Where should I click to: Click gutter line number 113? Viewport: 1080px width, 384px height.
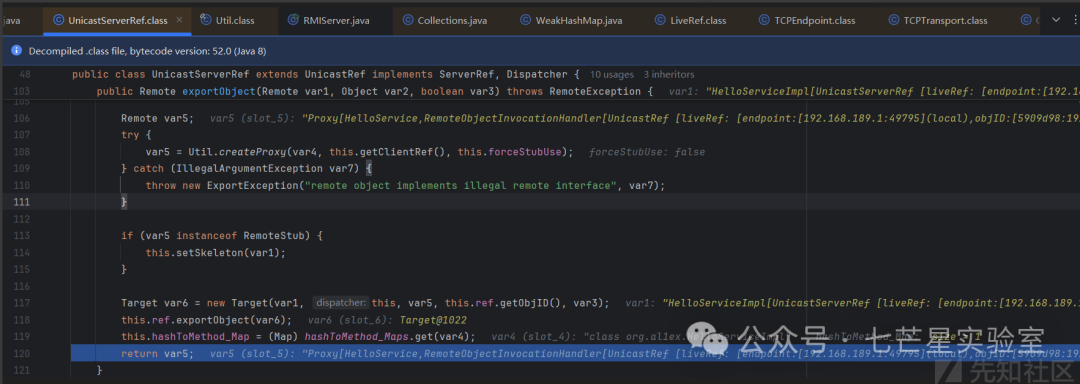tap(22, 235)
